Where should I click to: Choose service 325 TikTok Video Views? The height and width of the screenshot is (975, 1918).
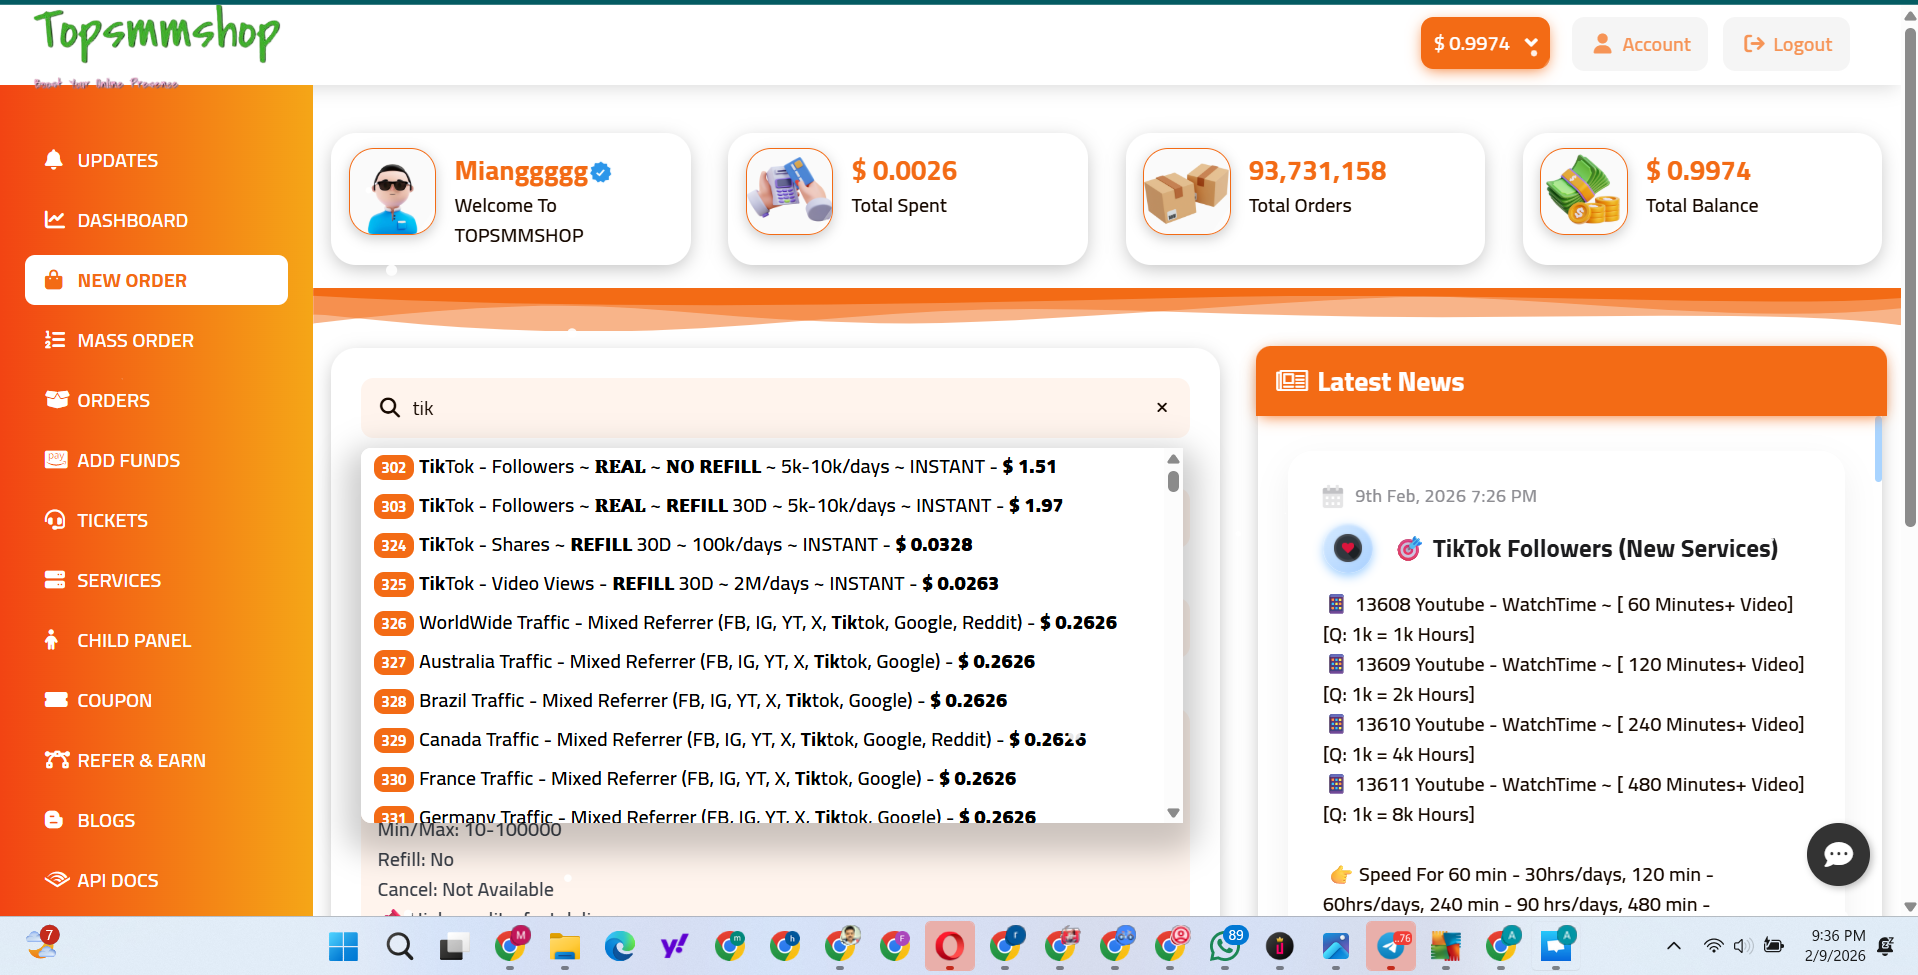coord(708,584)
